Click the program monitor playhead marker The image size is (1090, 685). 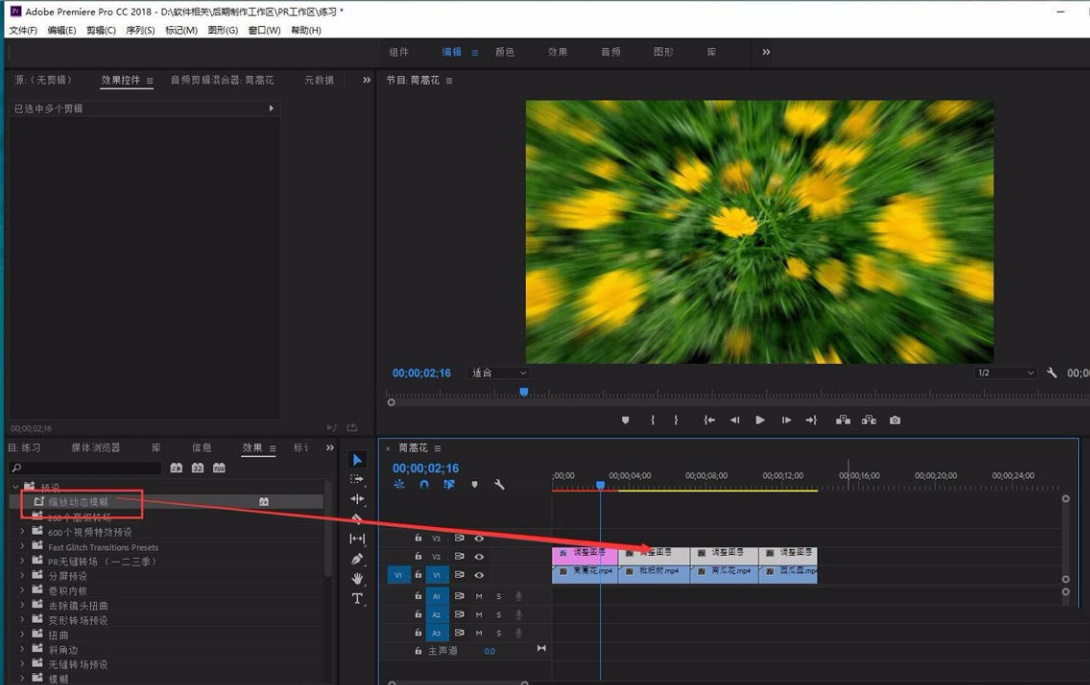tap(524, 393)
